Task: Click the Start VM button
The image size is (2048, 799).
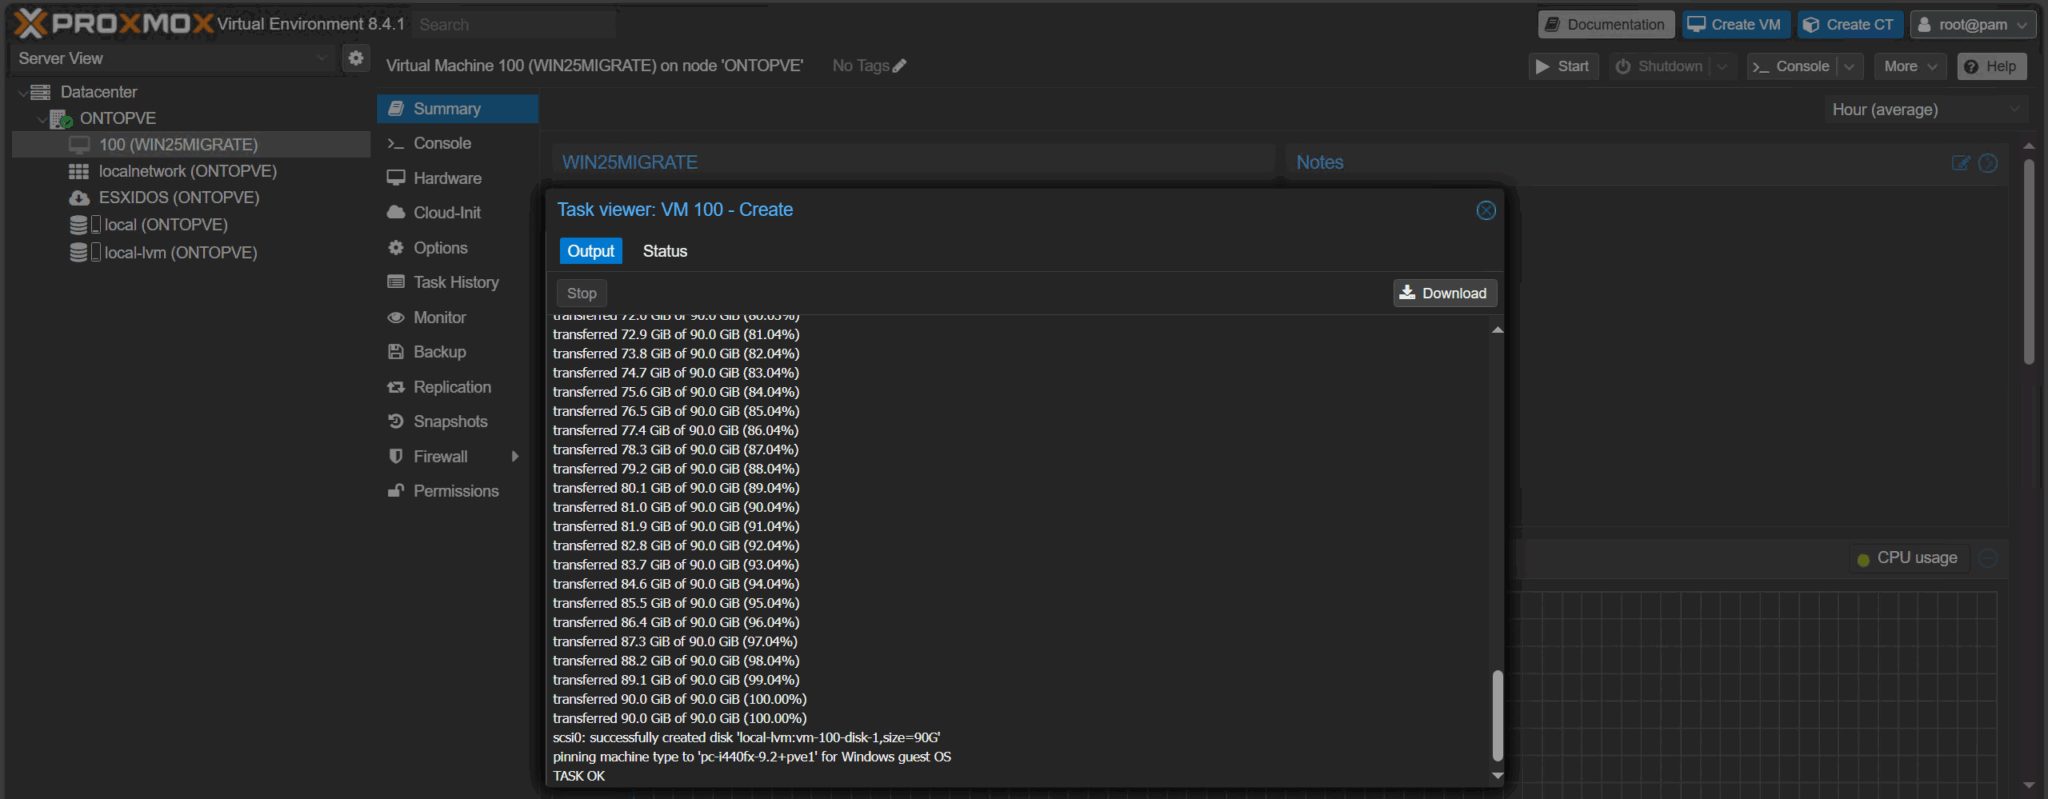Action: coord(1563,66)
